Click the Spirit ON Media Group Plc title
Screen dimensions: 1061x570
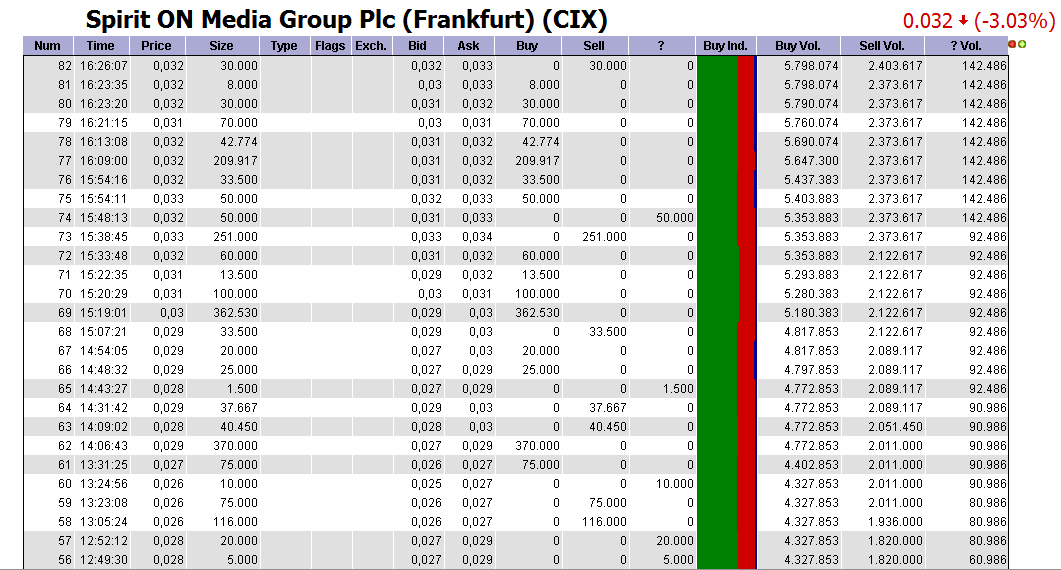tap(346, 20)
